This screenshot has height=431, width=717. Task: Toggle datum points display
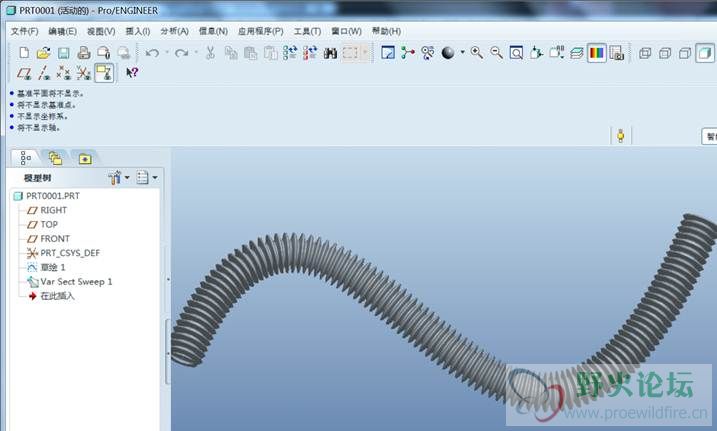64,73
